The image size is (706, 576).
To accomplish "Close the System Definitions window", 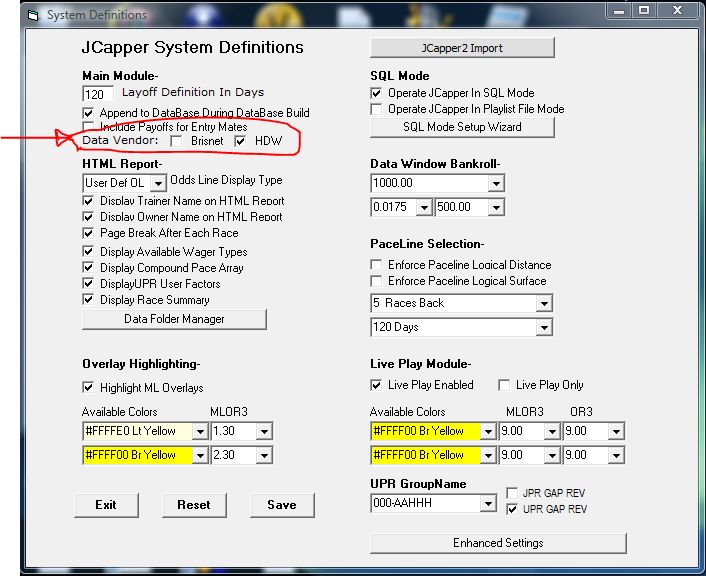I will coord(677,10).
